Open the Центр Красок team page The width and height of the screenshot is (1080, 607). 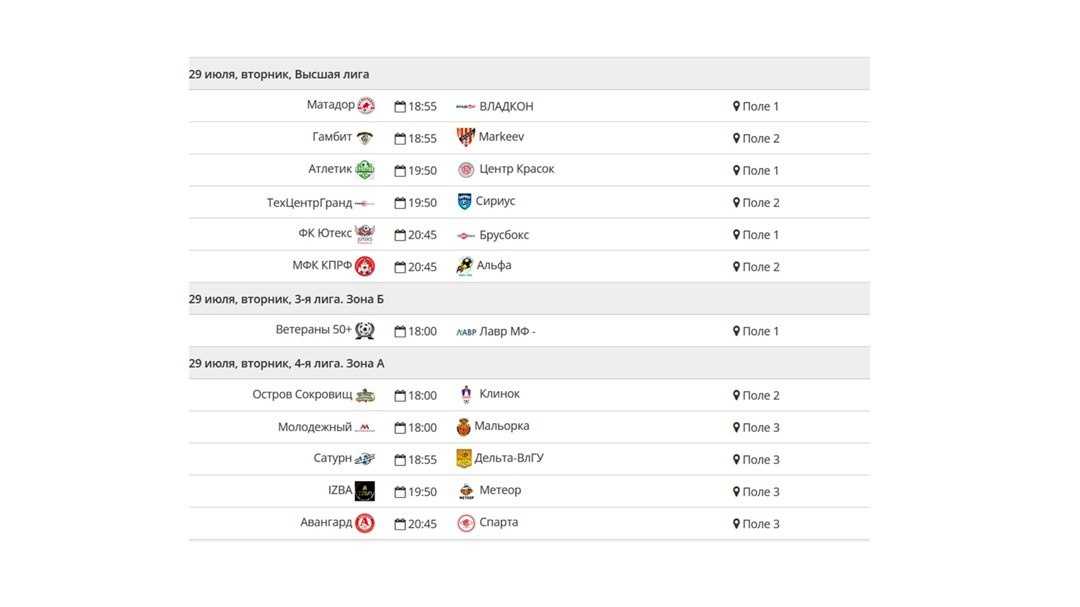[517, 169]
